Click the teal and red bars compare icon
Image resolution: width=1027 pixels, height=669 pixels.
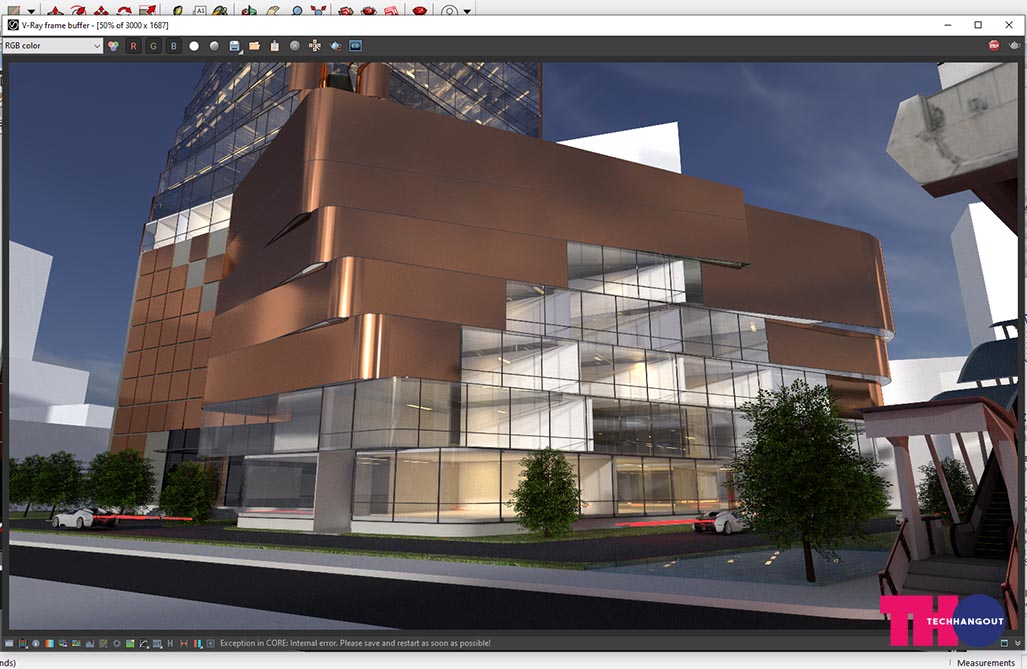(x=198, y=643)
